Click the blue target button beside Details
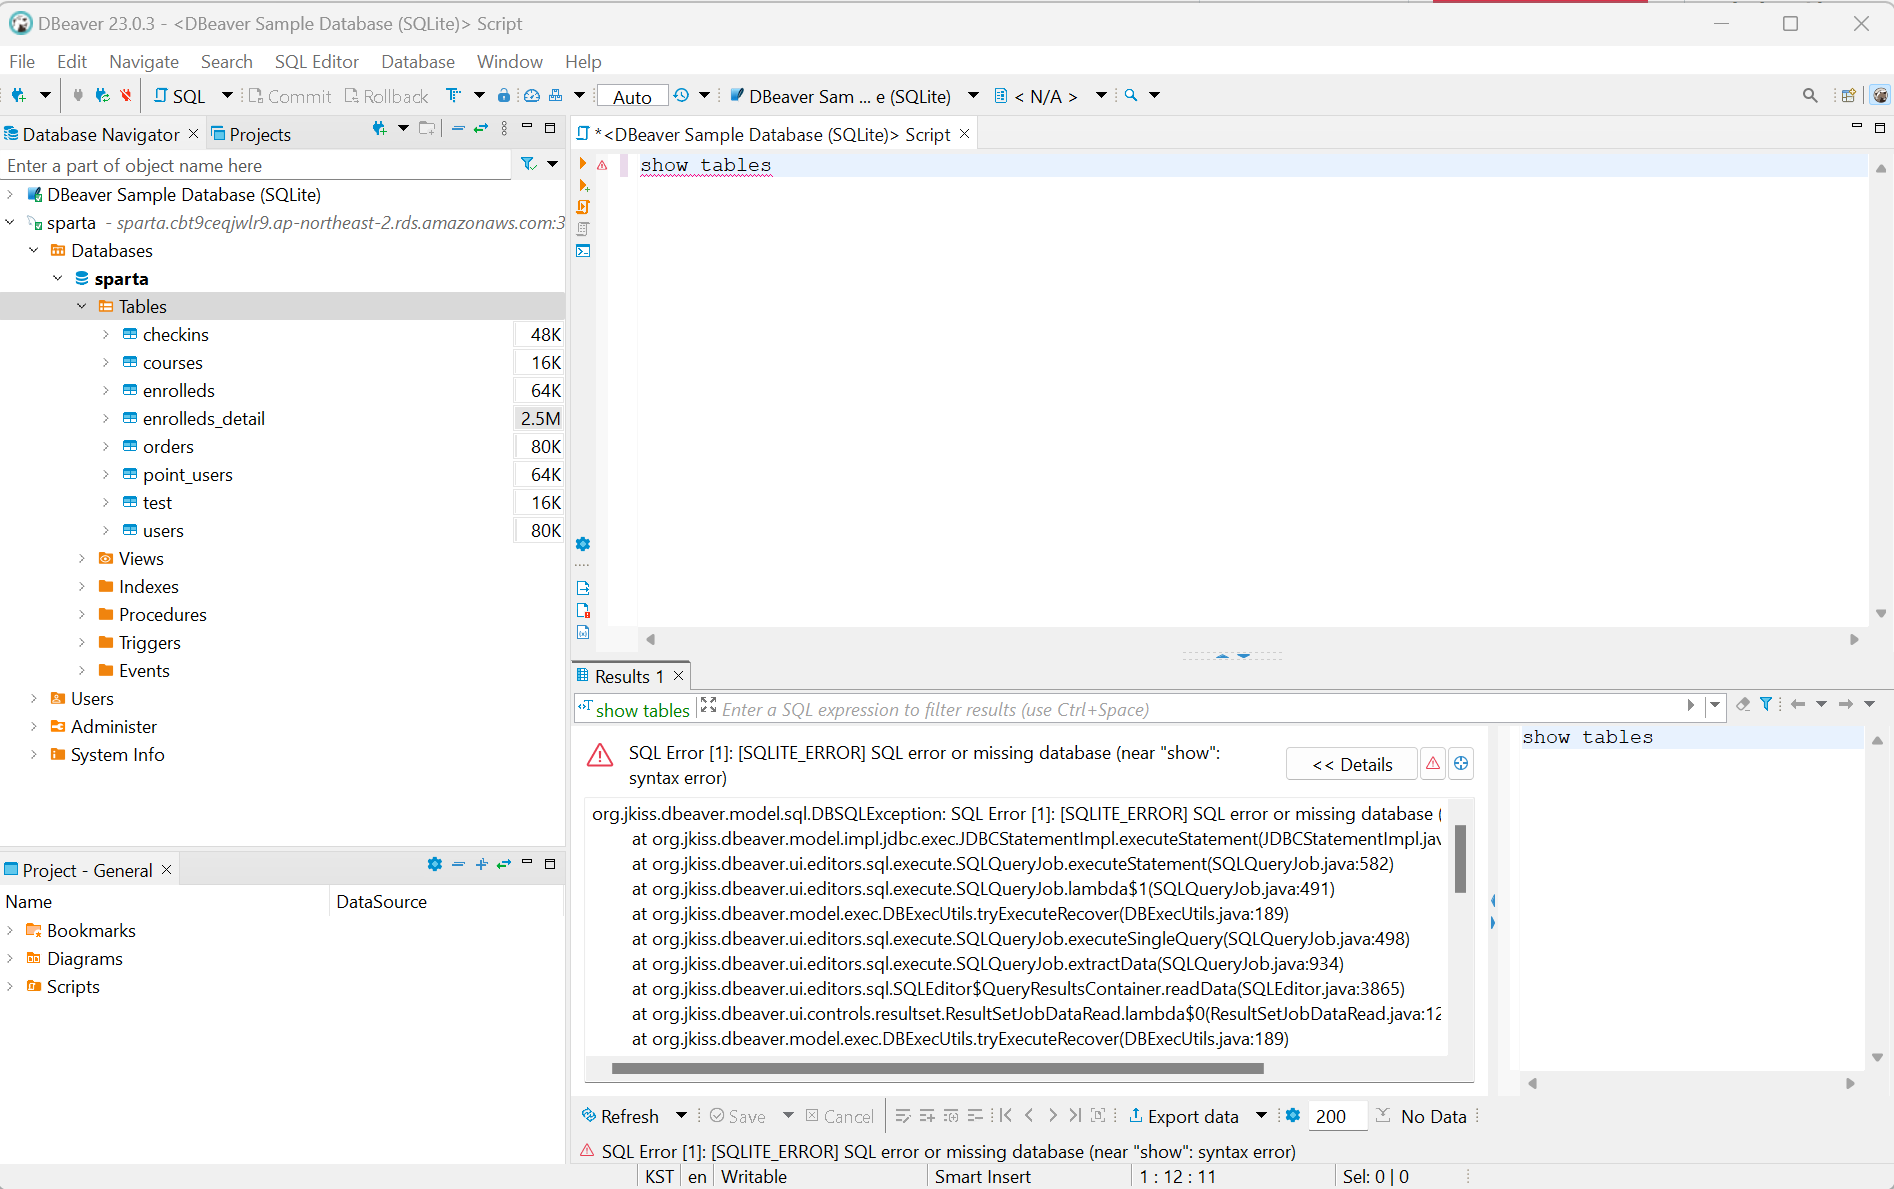1894x1189 pixels. 1461,764
